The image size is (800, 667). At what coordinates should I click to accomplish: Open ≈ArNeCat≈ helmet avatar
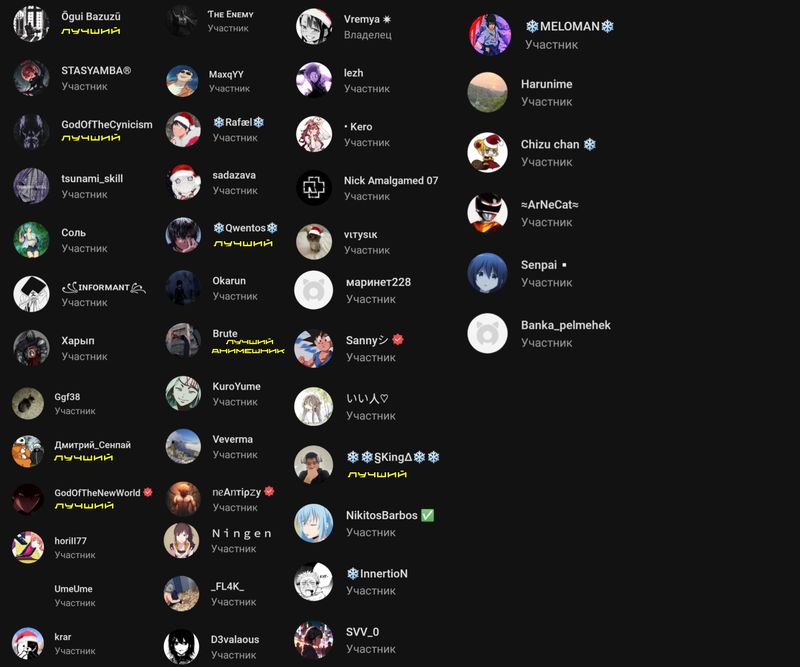(487, 213)
